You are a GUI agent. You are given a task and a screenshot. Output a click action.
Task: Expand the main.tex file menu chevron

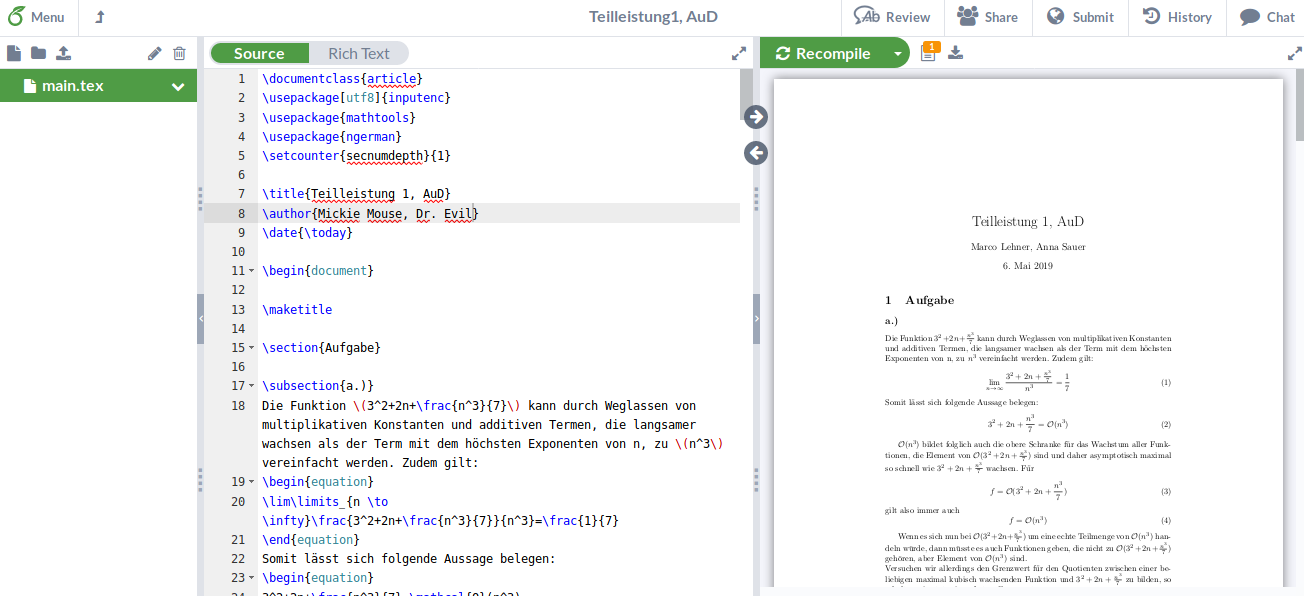click(x=178, y=87)
